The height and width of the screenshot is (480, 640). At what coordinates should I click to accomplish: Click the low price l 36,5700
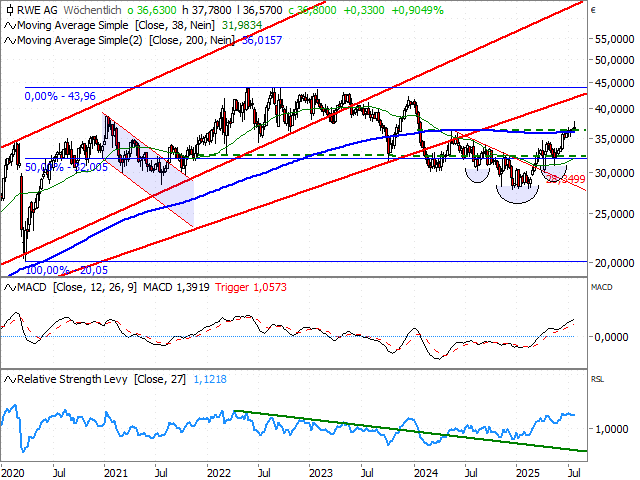click(259, 10)
